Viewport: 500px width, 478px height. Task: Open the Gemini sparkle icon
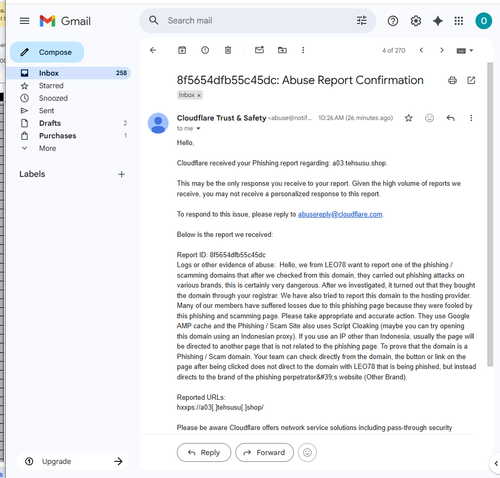pyautogui.click(x=438, y=21)
